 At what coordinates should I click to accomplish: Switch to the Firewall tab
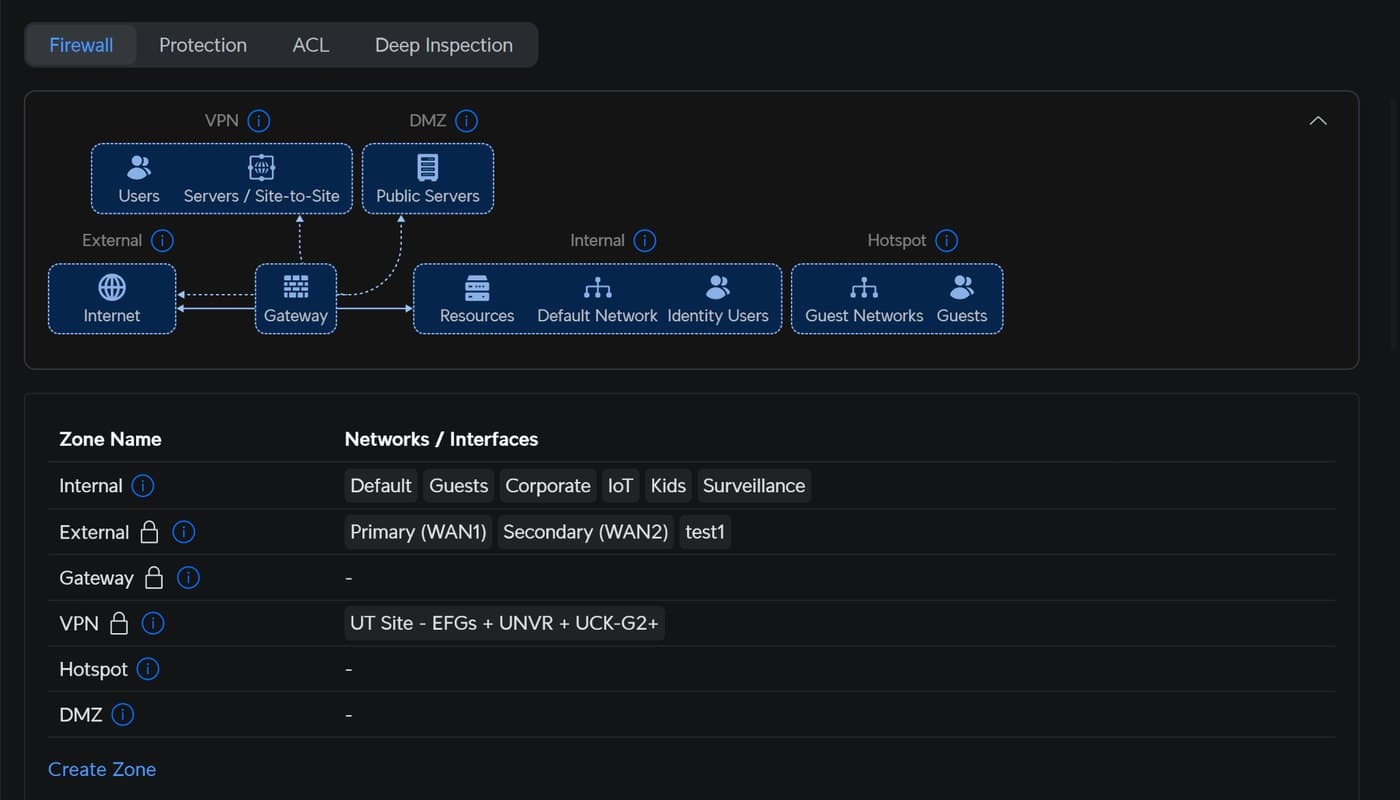pos(81,45)
